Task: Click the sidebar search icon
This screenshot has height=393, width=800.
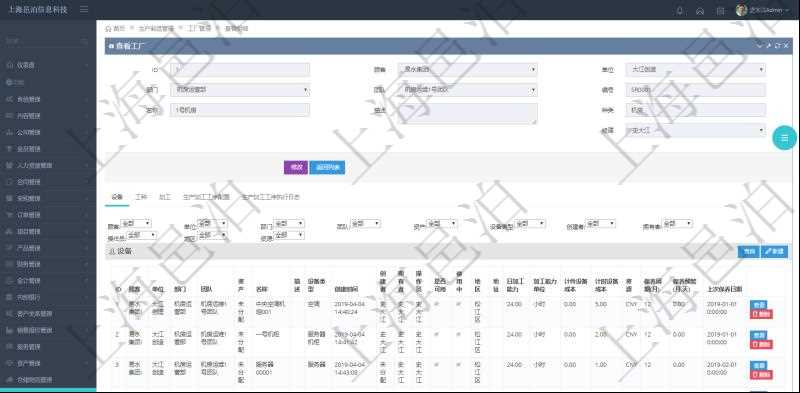Action: pyautogui.click(x=85, y=40)
